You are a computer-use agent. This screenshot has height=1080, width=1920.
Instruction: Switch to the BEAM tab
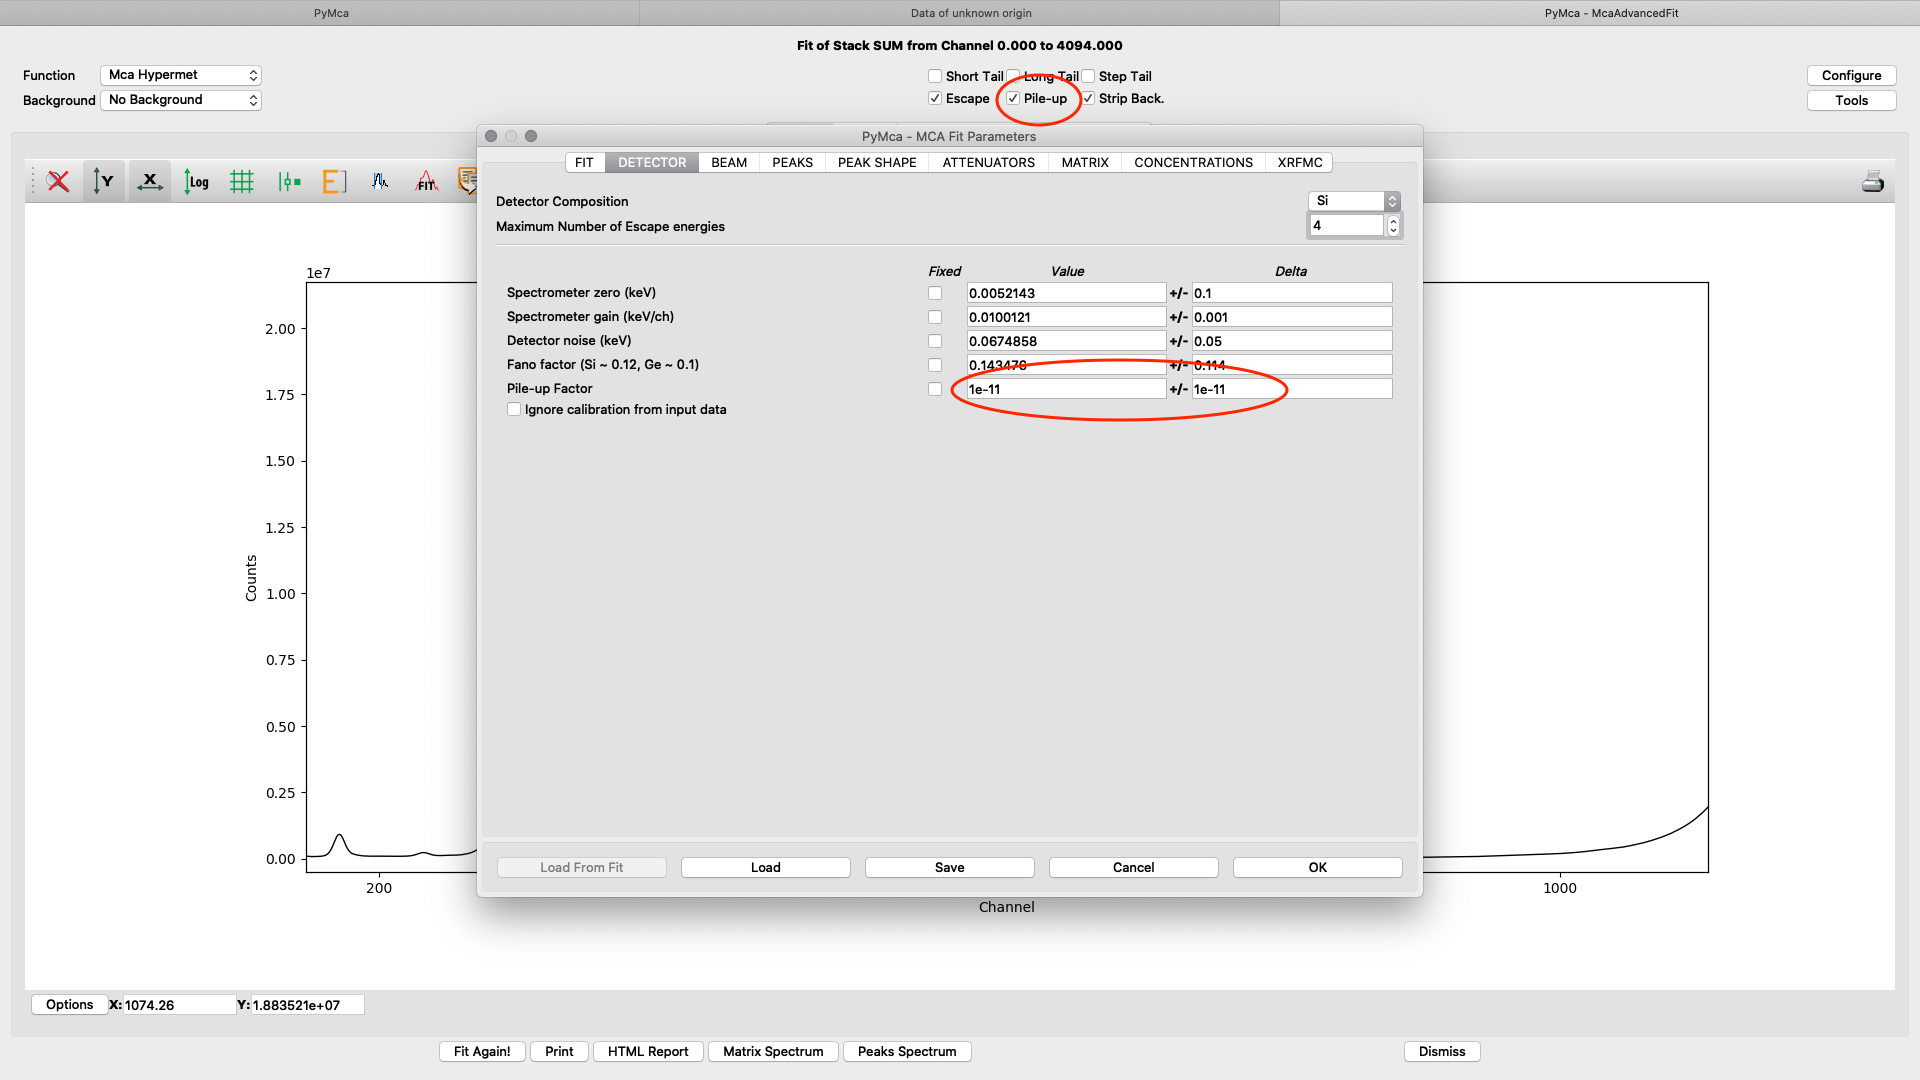point(729,162)
